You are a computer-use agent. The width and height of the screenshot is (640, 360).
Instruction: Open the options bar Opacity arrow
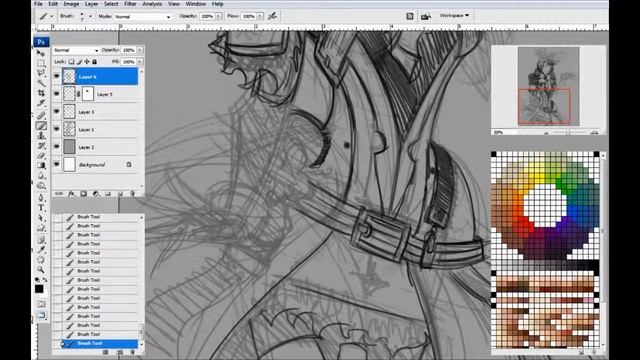click(x=218, y=16)
